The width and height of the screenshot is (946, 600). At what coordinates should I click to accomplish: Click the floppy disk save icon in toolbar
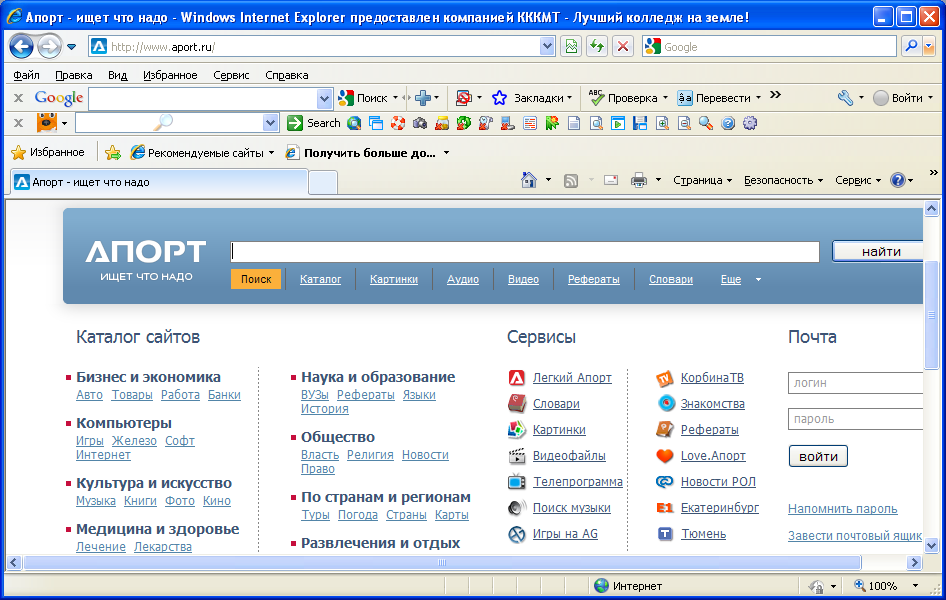pos(640,123)
